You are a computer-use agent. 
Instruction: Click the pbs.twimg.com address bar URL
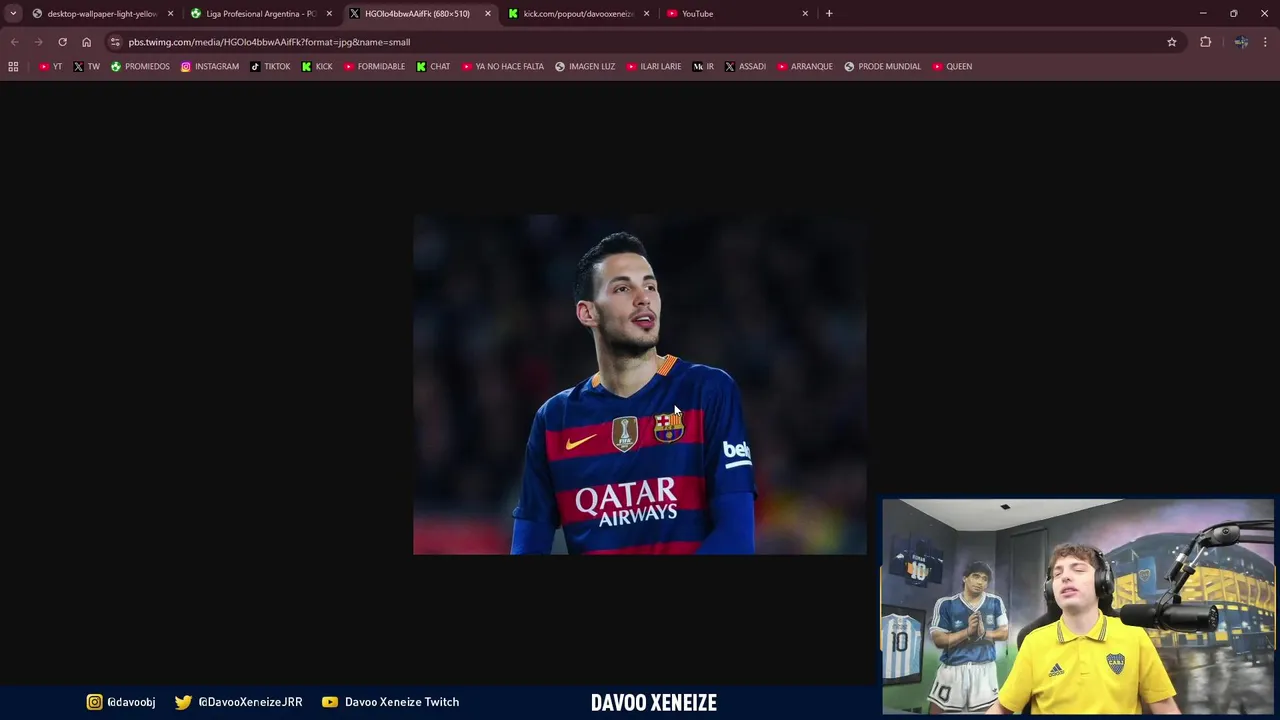pos(269,42)
